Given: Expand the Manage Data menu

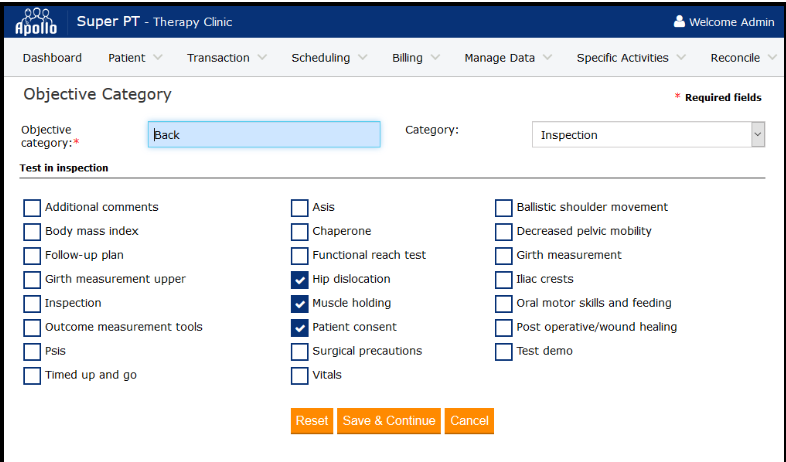Looking at the screenshot, I should point(507,58).
